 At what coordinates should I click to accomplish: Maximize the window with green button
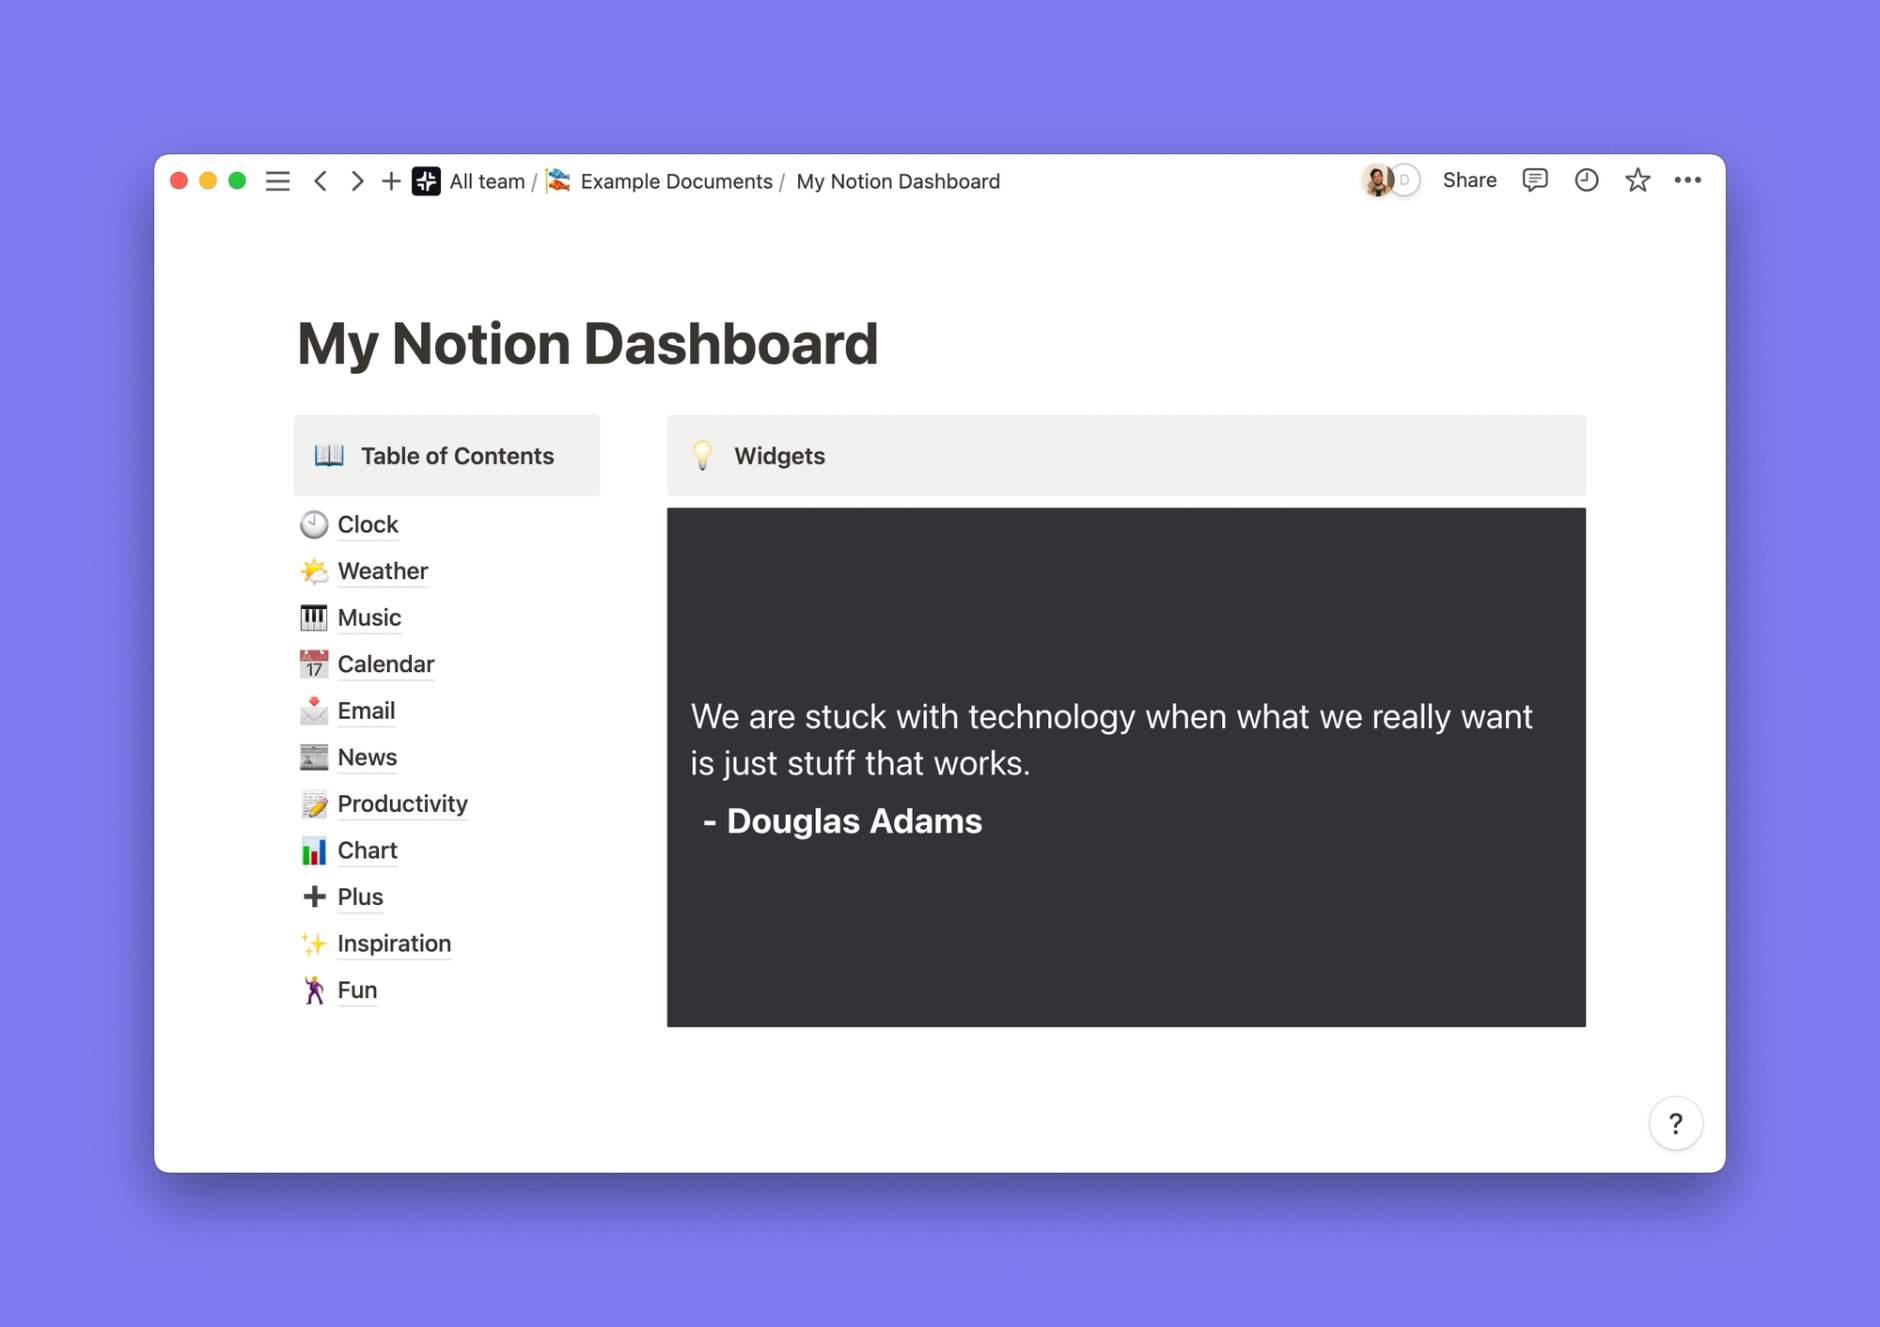coord(237,181)
